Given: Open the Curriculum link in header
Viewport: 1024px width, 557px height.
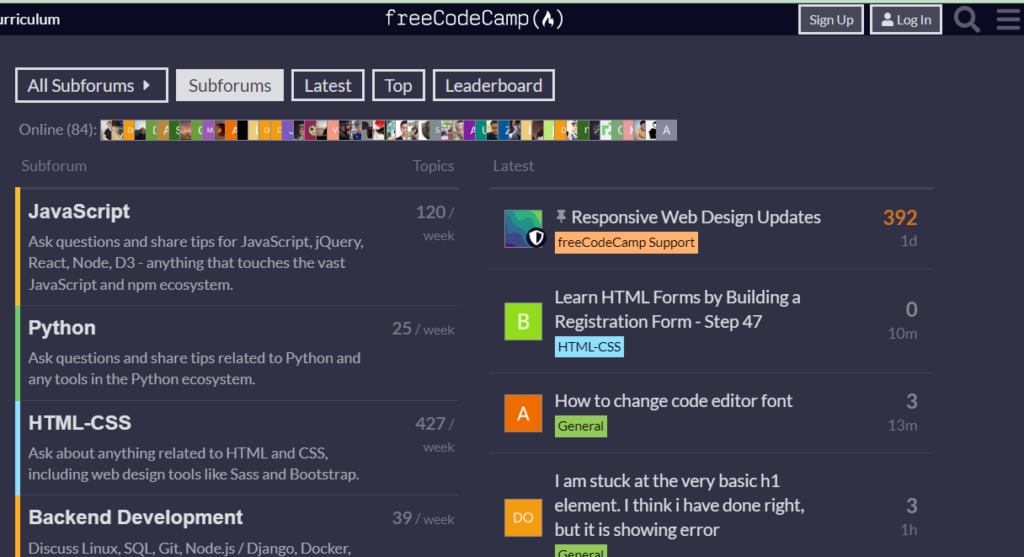Looking at the screenshot, I should click(30, 20).
